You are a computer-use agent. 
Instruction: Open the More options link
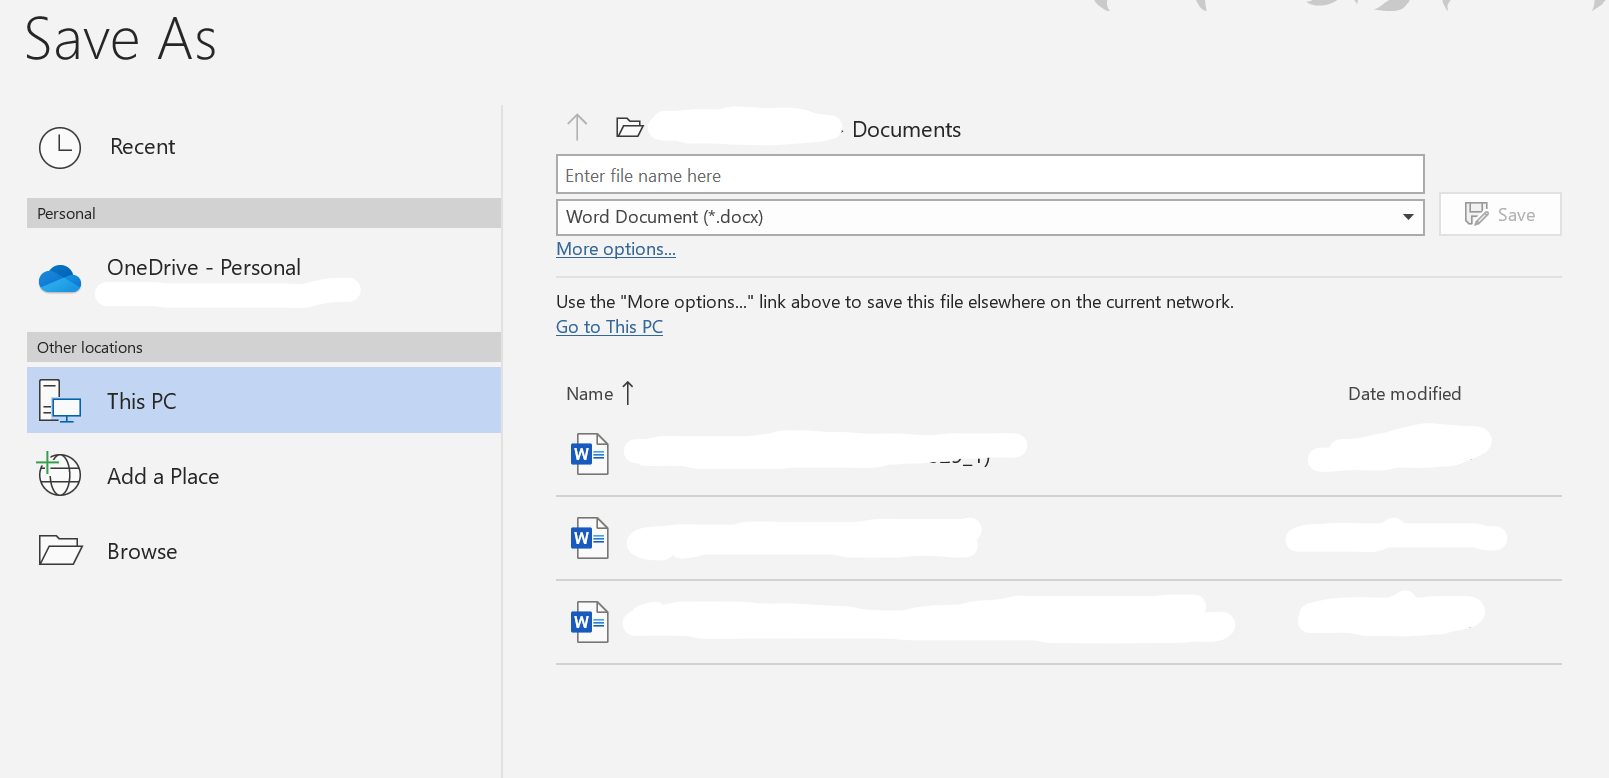pyautogui.click(x=616, y=249)
